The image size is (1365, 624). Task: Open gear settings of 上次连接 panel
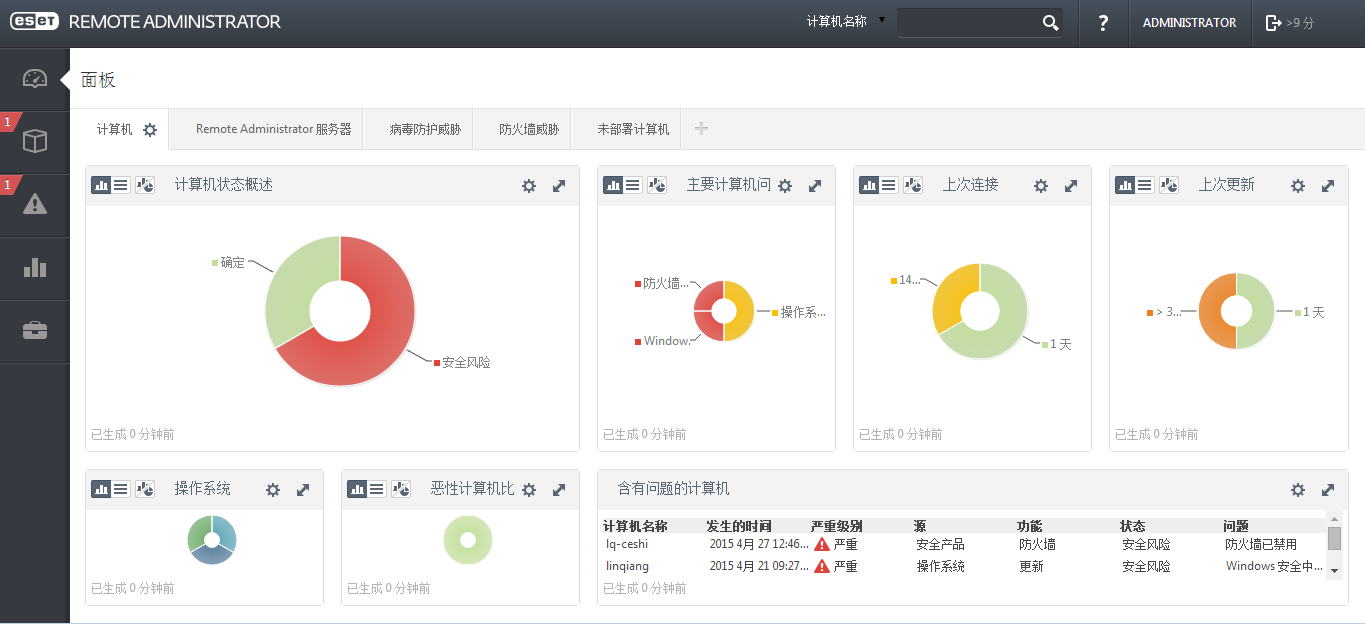tap(1041, 186)
